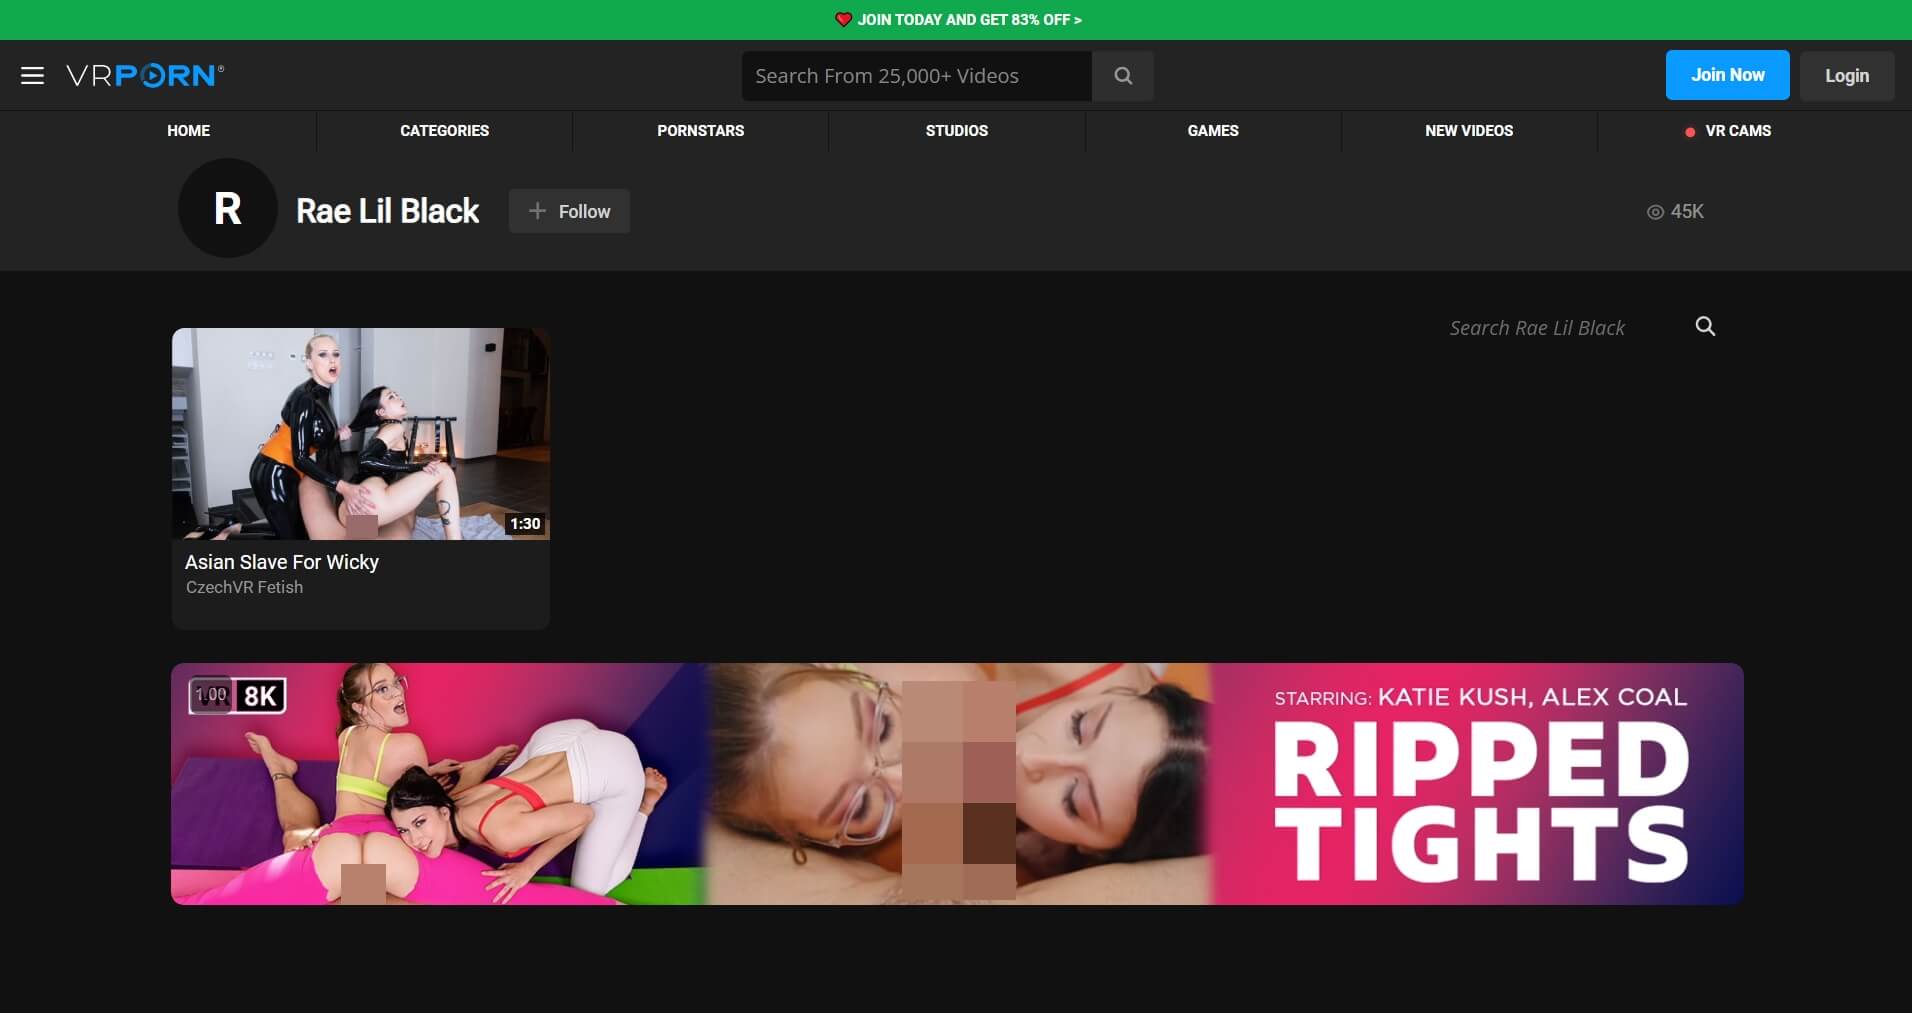The image size is (1912, 1013).
Task: Click the Login button
Action: click(1846, 76)
